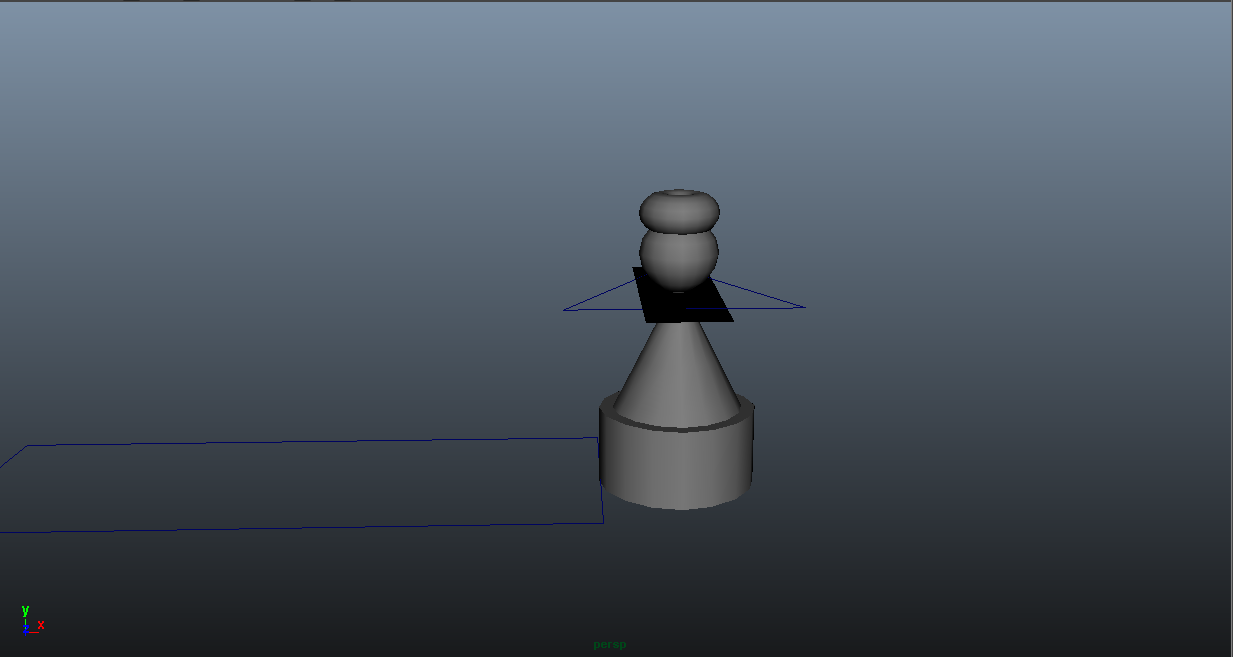Click the XYZ axis indicator in the viewport
This screenshot has height=657, width=1233.
(32, 620)
